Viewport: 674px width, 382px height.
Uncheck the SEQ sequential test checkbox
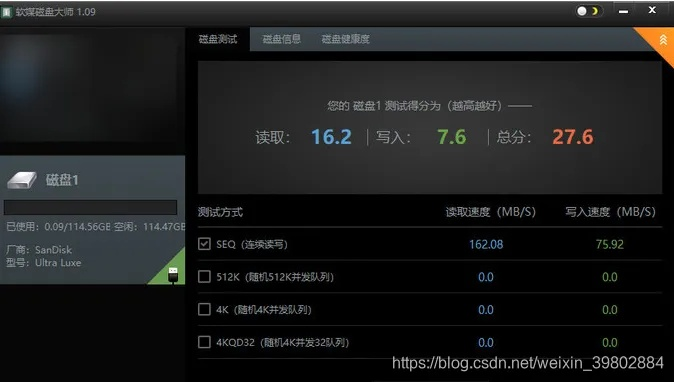[204, 244]
